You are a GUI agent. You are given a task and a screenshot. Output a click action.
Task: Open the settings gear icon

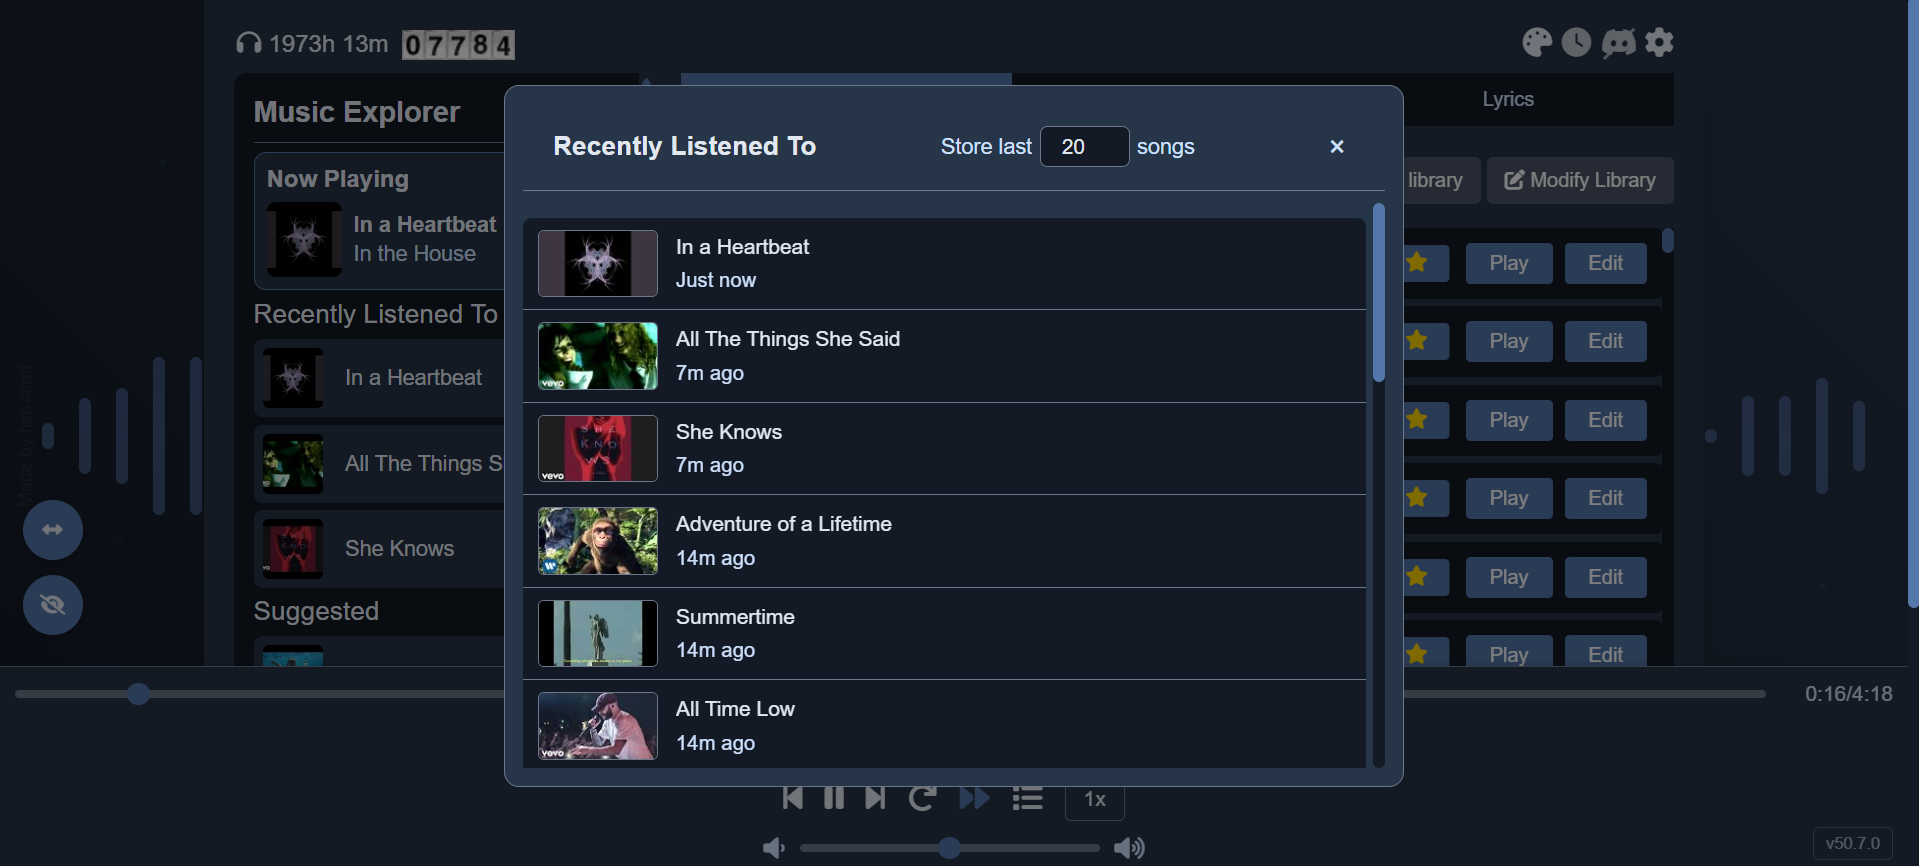[x=1659, y=42]
